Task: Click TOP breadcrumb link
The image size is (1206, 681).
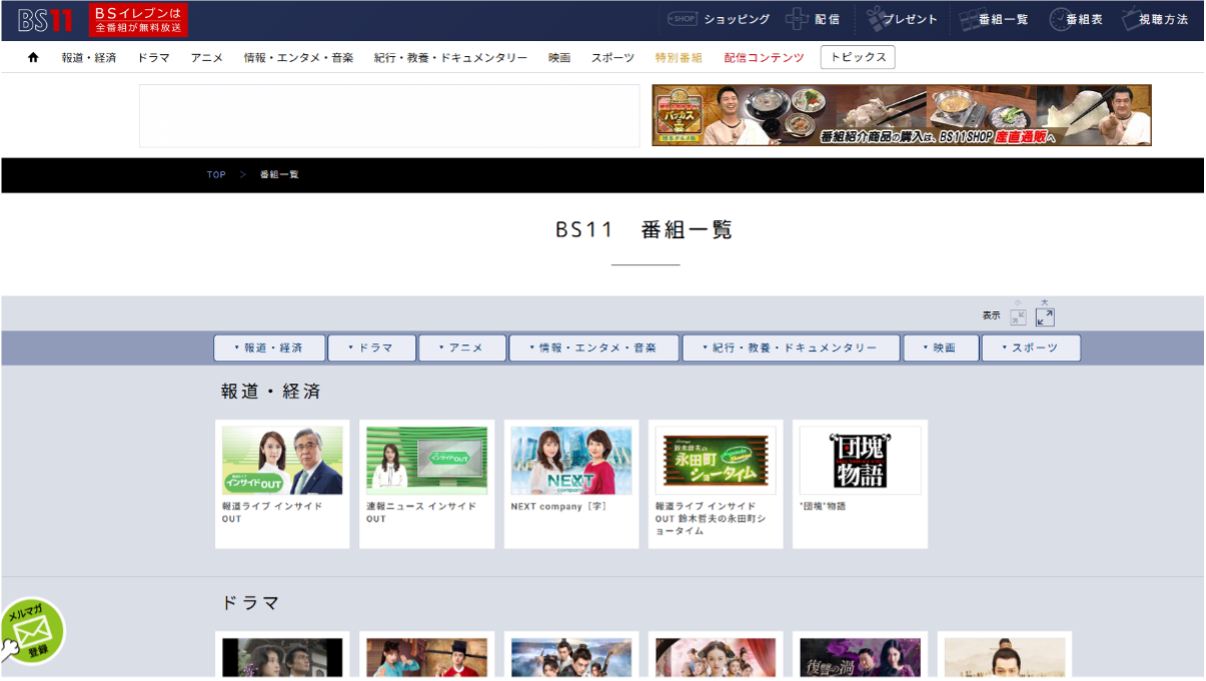Action: tap(216, 175)
